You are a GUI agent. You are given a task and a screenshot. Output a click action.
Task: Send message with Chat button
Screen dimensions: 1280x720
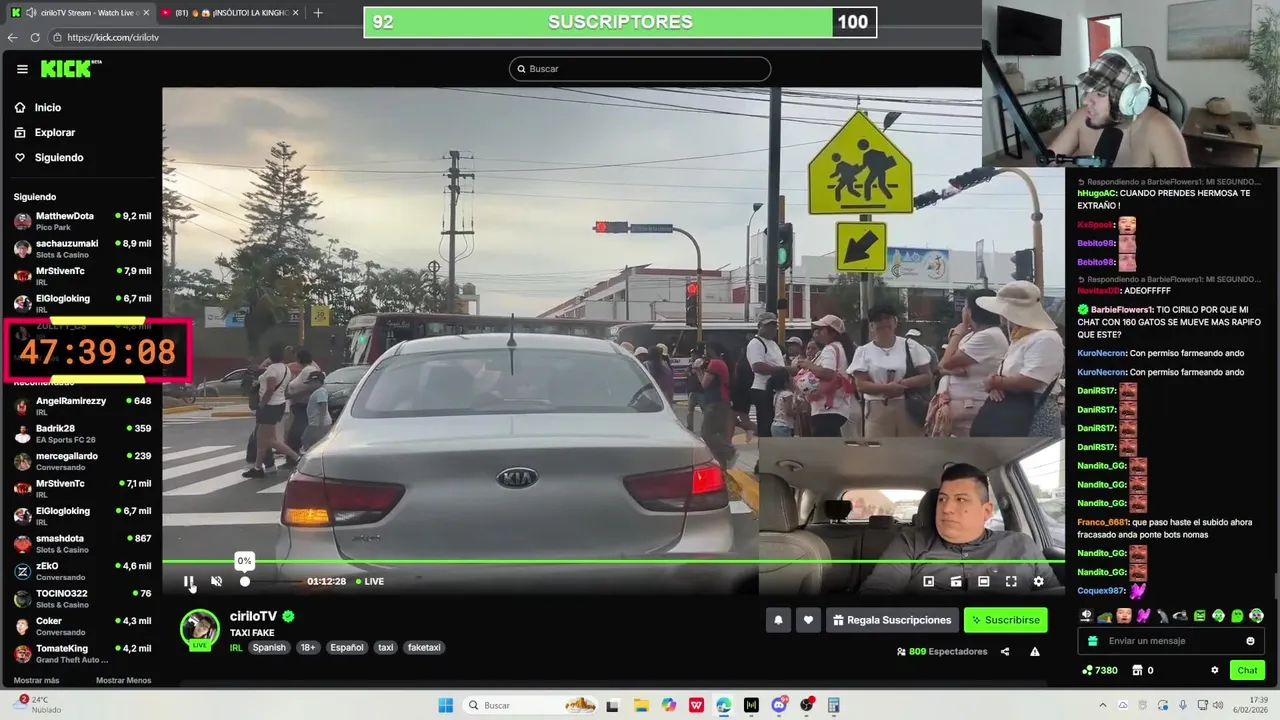(x=1247, y=670)
